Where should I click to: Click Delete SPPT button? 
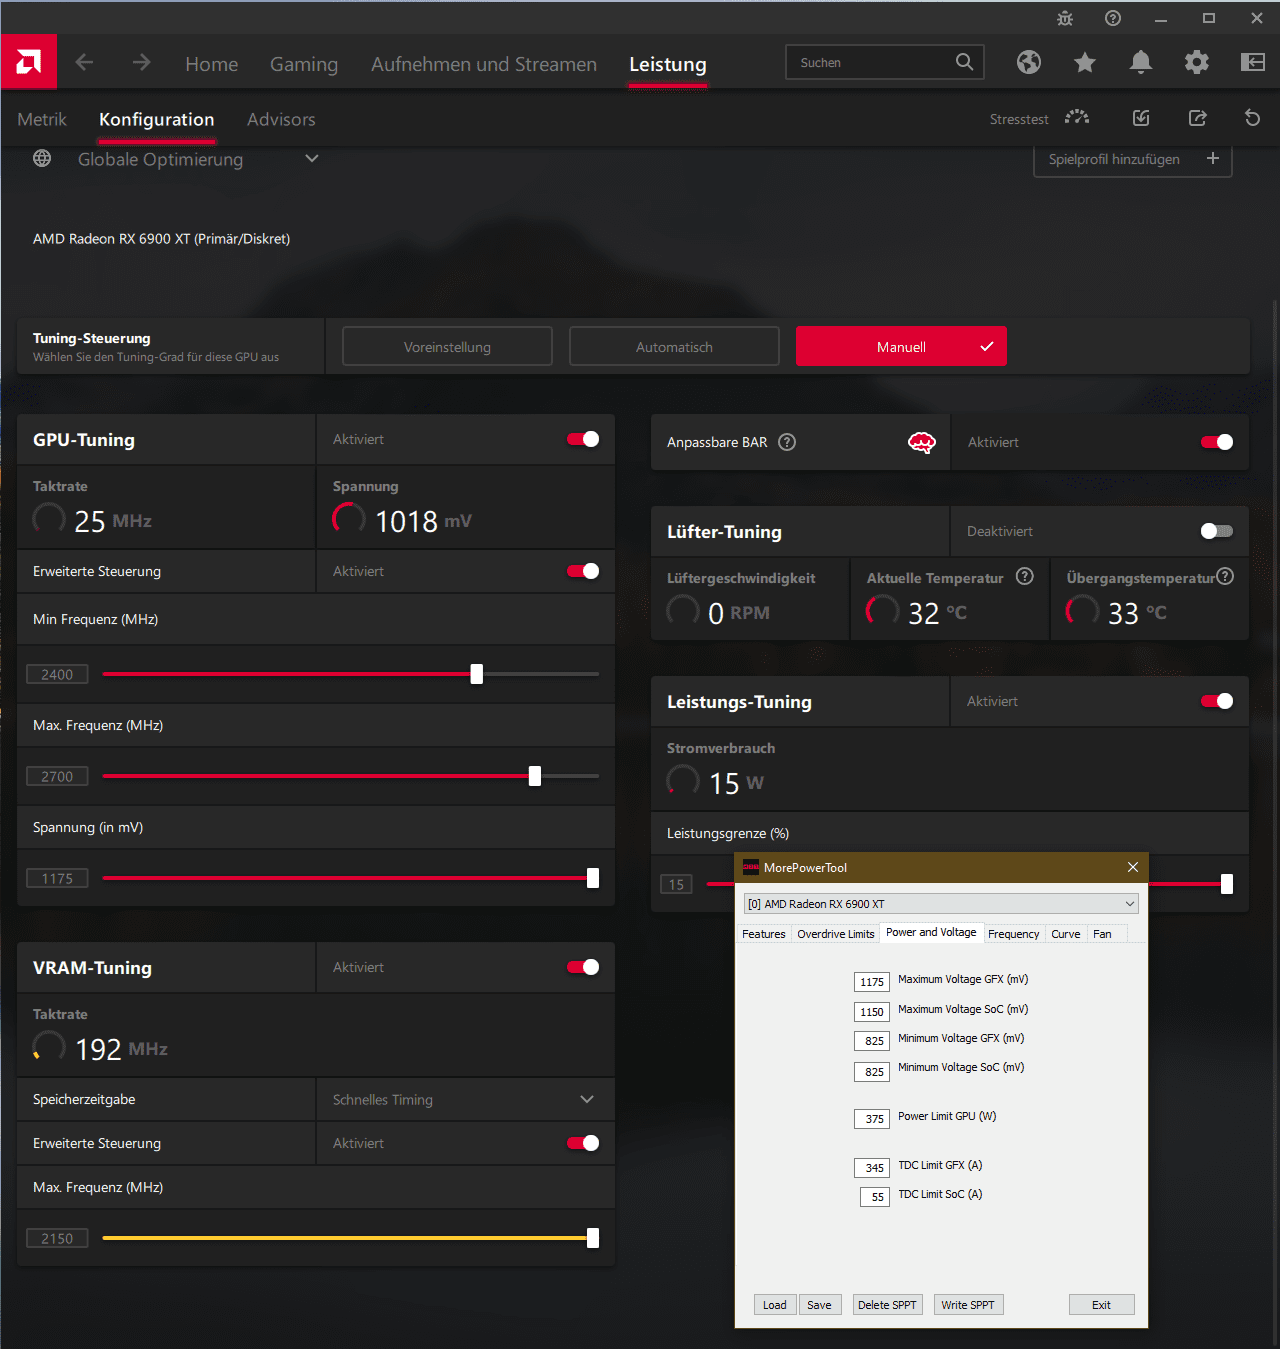[x=887, y=1305]
